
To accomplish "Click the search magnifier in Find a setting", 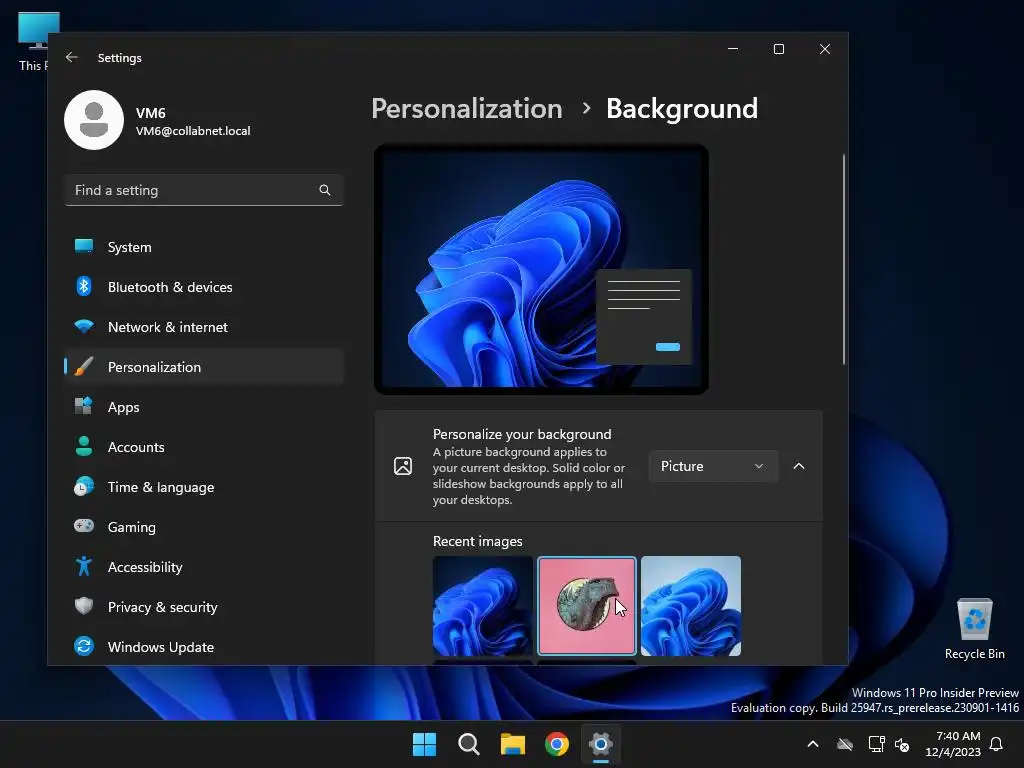I will pos(325,190).
